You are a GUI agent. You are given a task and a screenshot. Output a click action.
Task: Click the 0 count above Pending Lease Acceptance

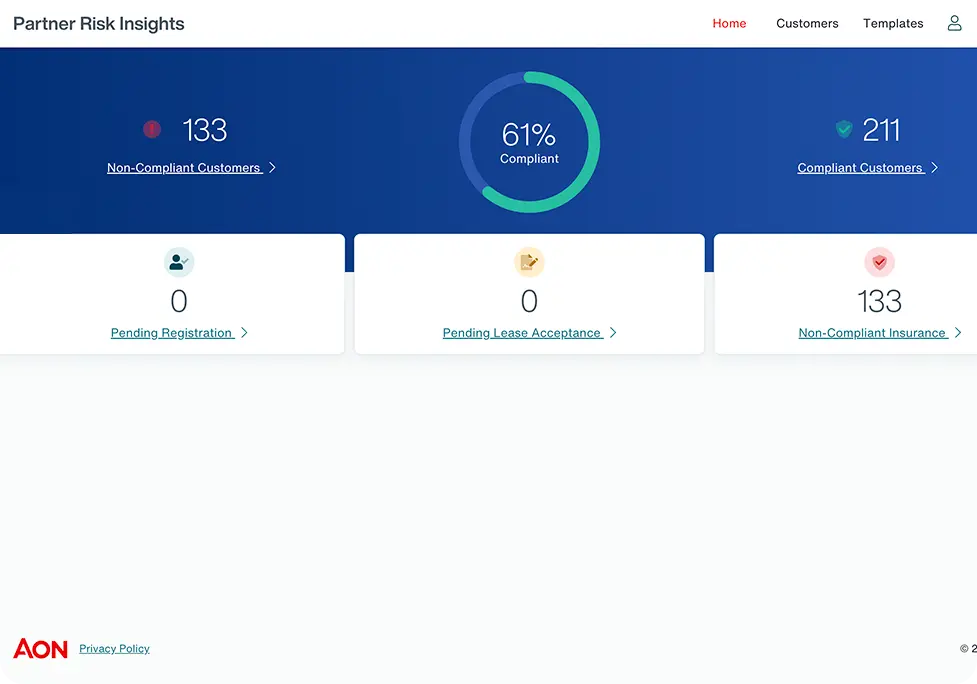[529, 301]
